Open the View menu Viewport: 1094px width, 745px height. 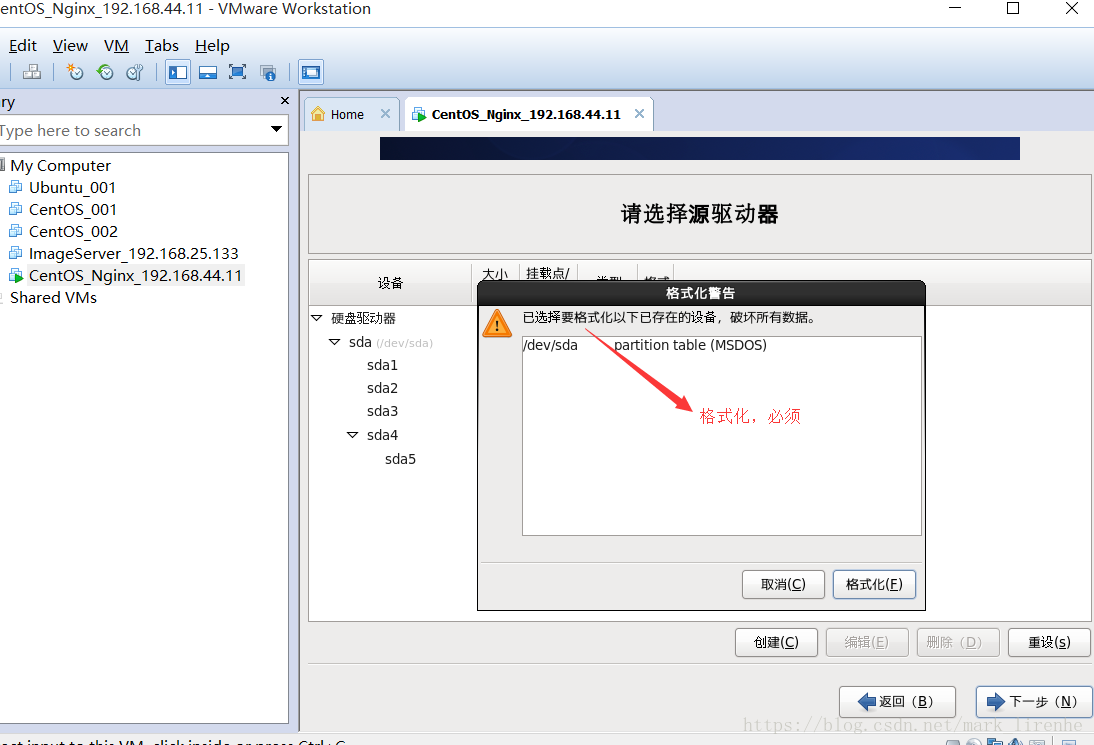click(x=70, y=46)
